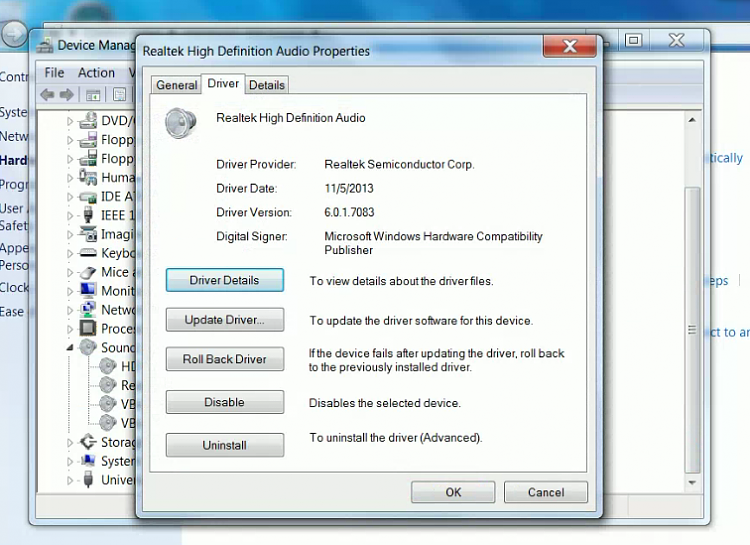The image size is (750, 545).
Task: Expand the IEEE 1394 node
Action: tap(70, 216)
